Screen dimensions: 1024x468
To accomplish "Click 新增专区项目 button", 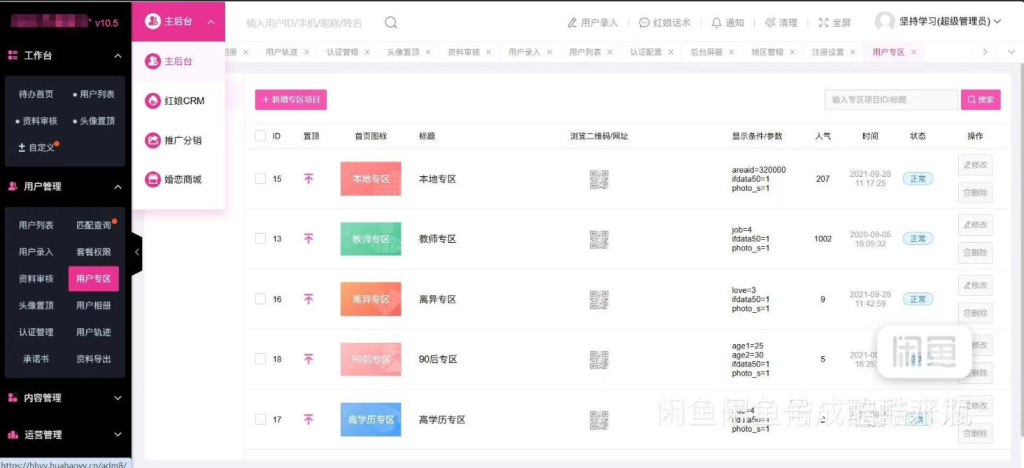I will coord(291,99).
